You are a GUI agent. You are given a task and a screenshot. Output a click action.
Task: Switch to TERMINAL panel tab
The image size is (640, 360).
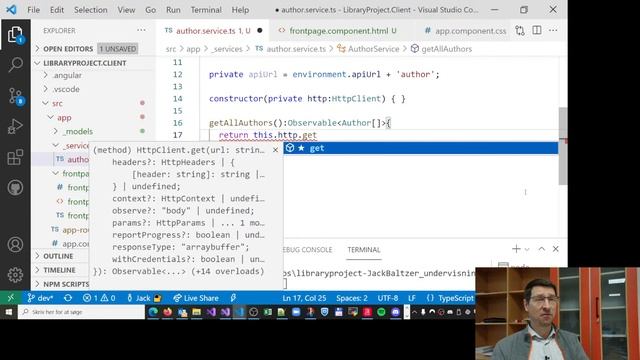364,250
